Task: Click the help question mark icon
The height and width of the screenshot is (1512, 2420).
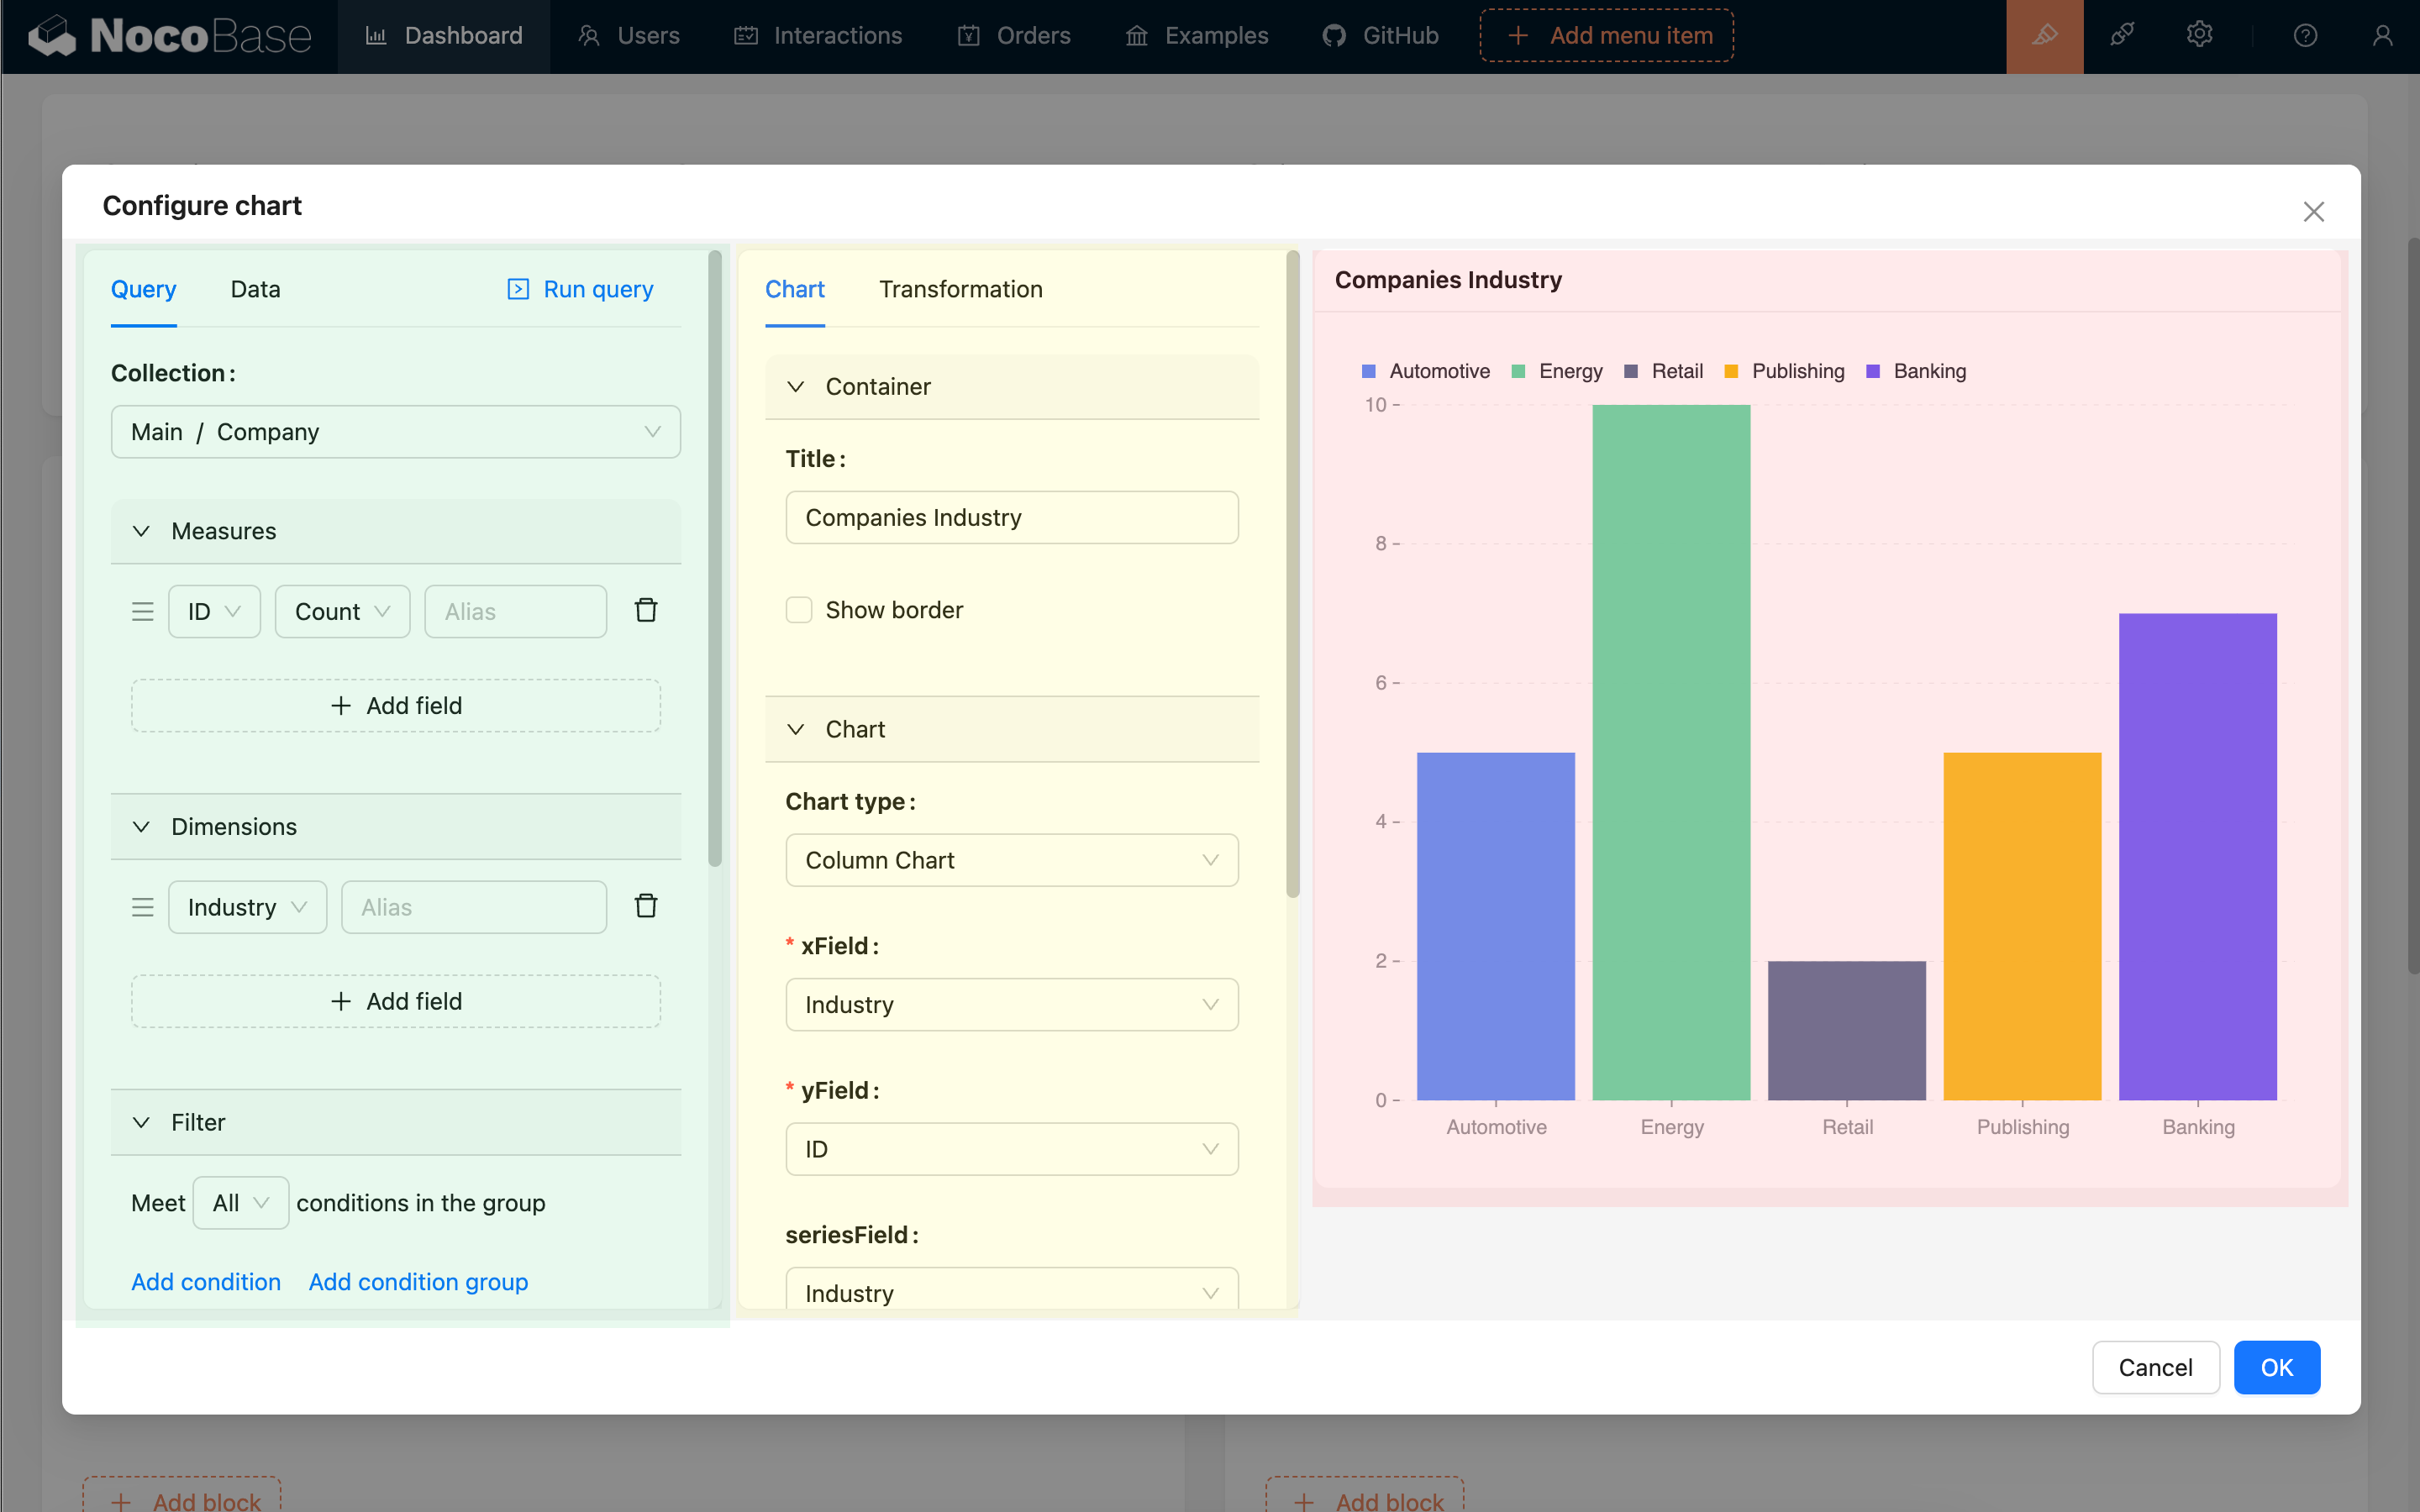Action: coord(2305,36)
